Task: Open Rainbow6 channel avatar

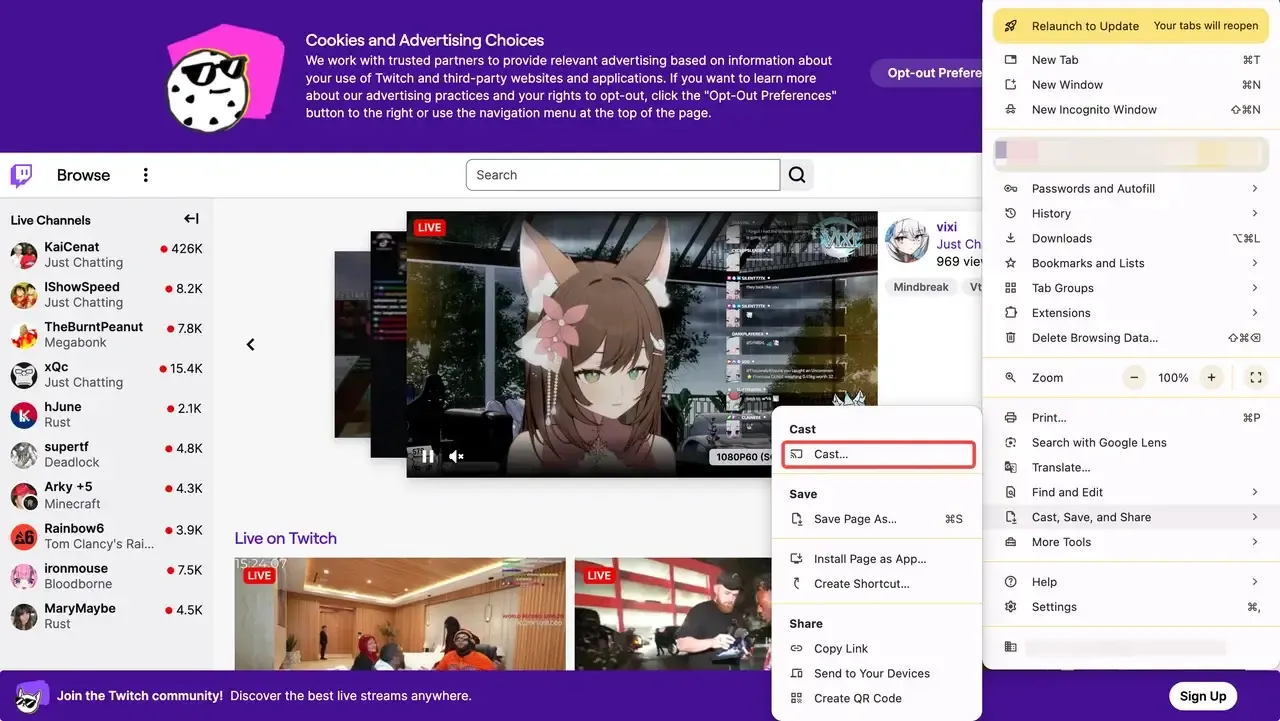Action: [24, 537]
